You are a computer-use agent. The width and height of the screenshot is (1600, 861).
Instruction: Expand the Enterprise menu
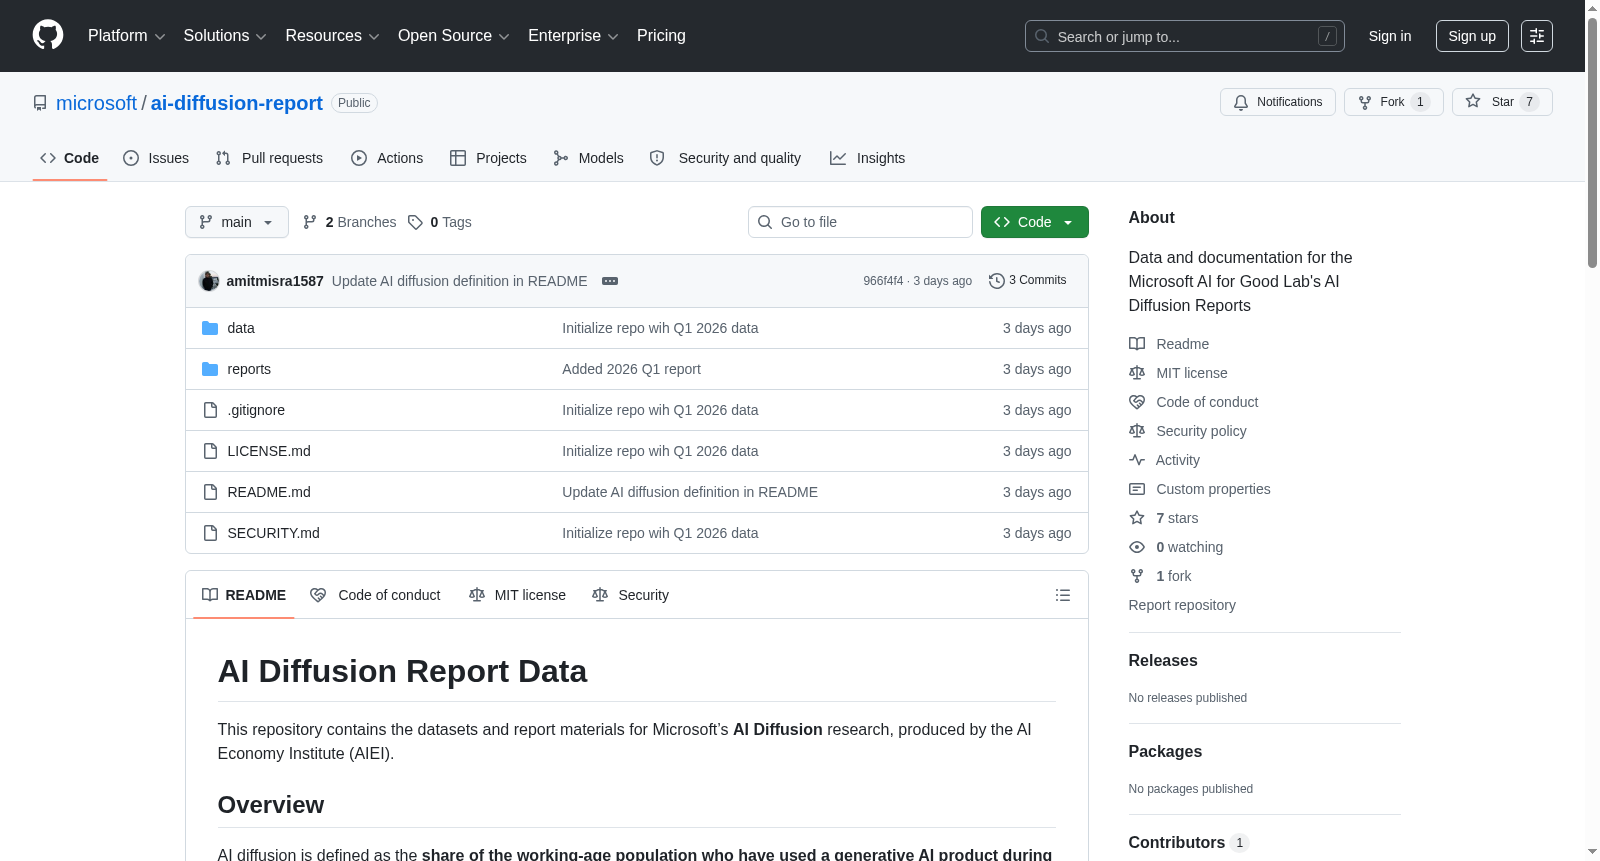point(573,36)
